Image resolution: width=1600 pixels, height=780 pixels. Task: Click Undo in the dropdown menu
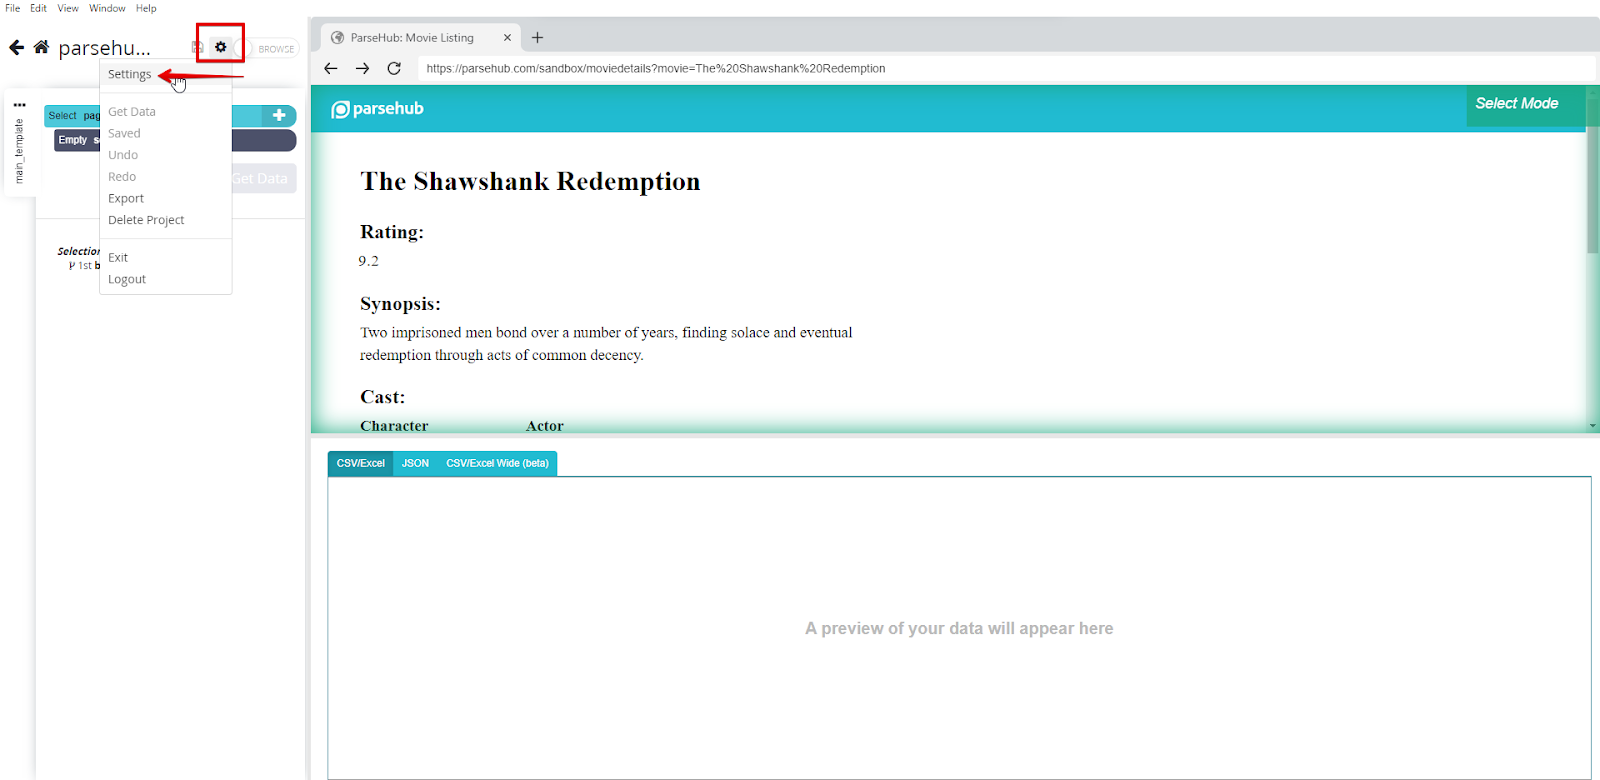pos(123,155)
